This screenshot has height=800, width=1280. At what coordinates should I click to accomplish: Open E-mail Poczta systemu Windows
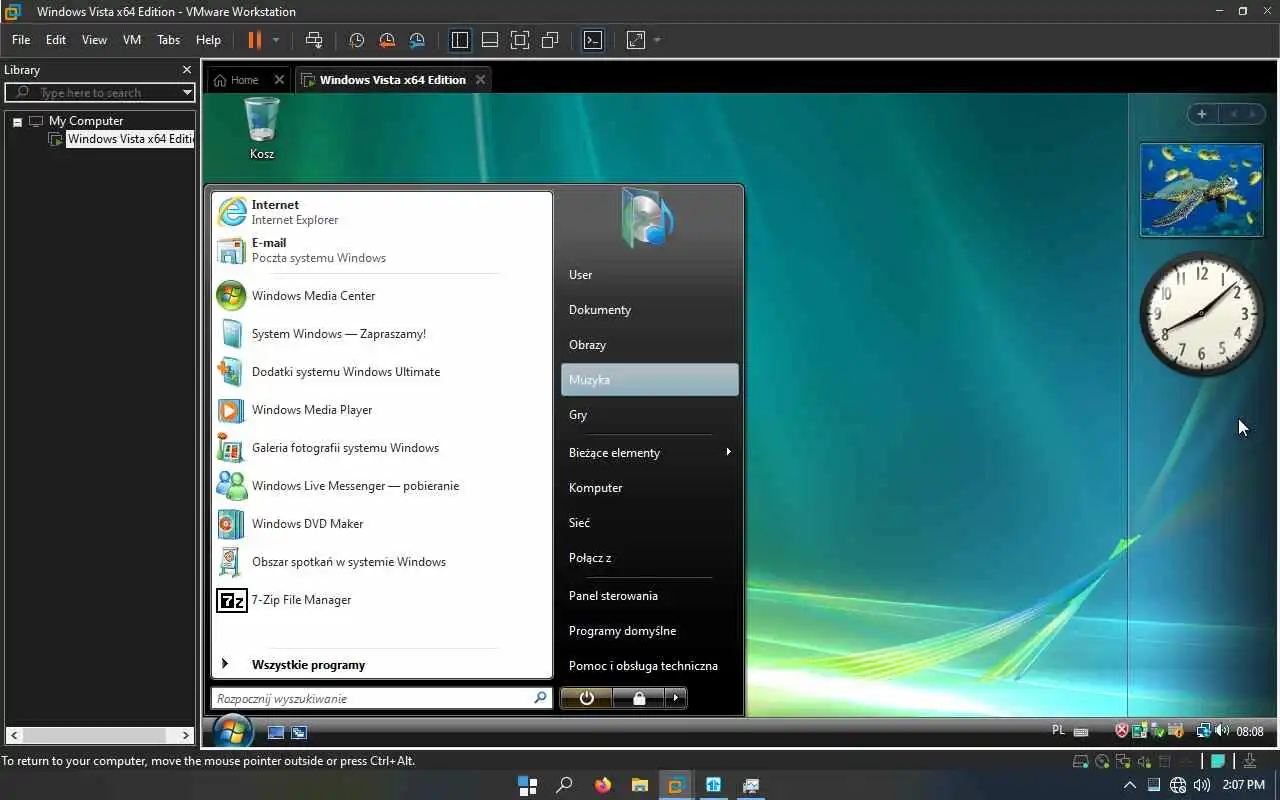(382, 250)
